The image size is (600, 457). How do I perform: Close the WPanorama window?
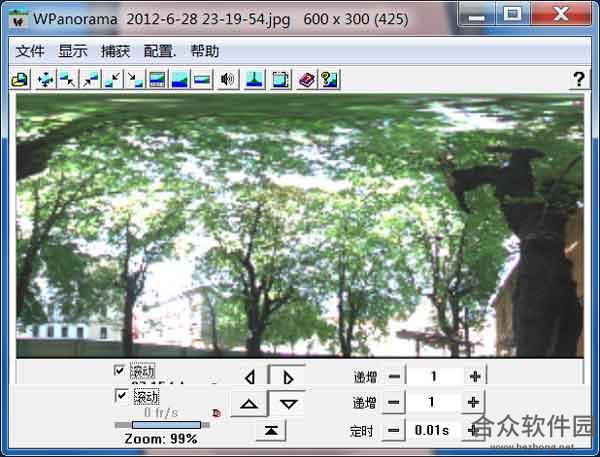point(561,15)
